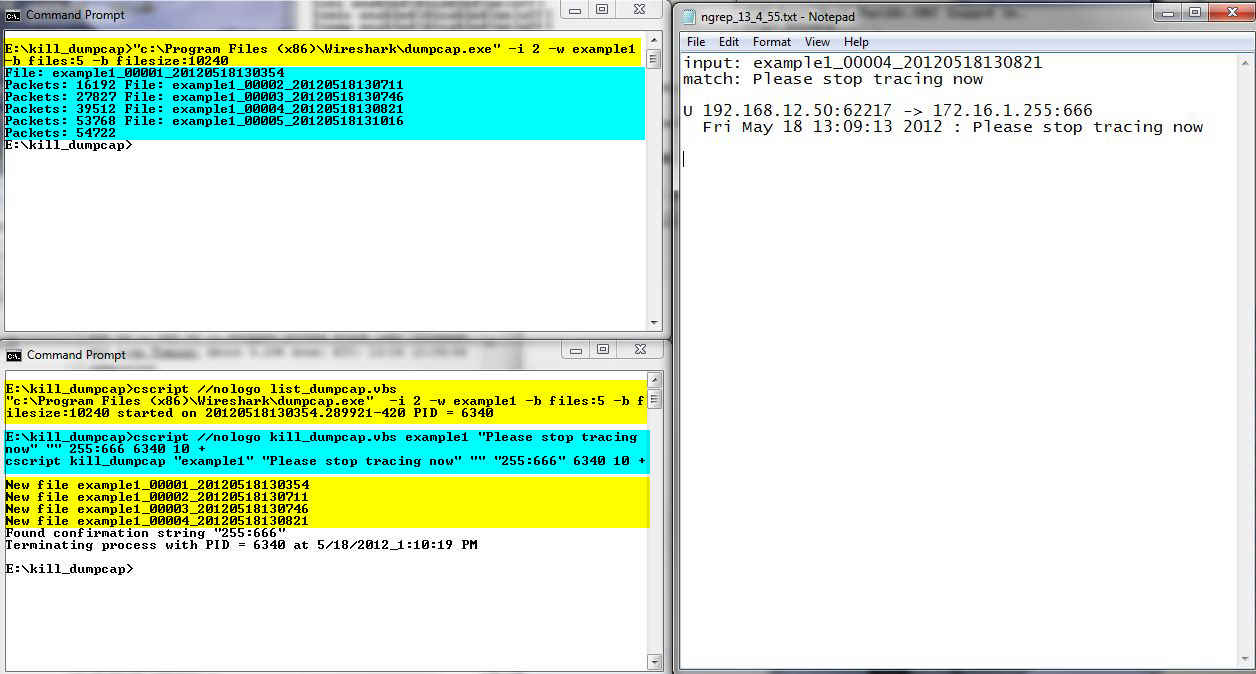This screenshot has width=1256, height=674.
Task: Minimize the top Command Prompt window
Action: pyautogui.click(x=575, y=10)
